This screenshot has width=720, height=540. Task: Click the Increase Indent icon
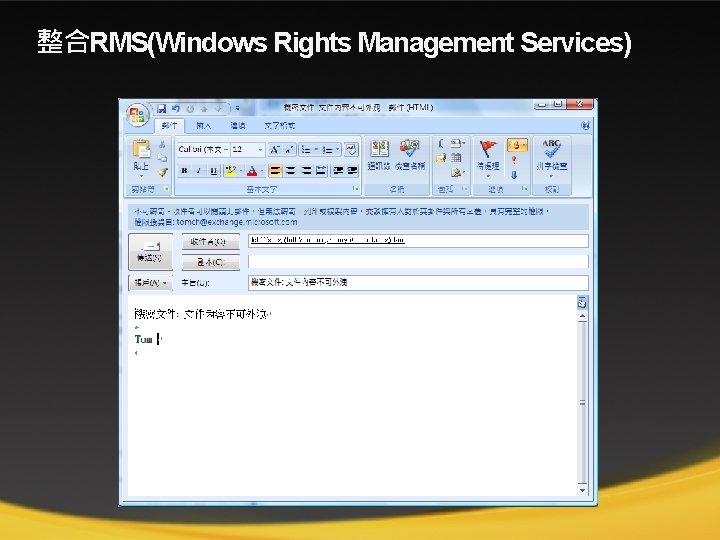tap(352, 171)
